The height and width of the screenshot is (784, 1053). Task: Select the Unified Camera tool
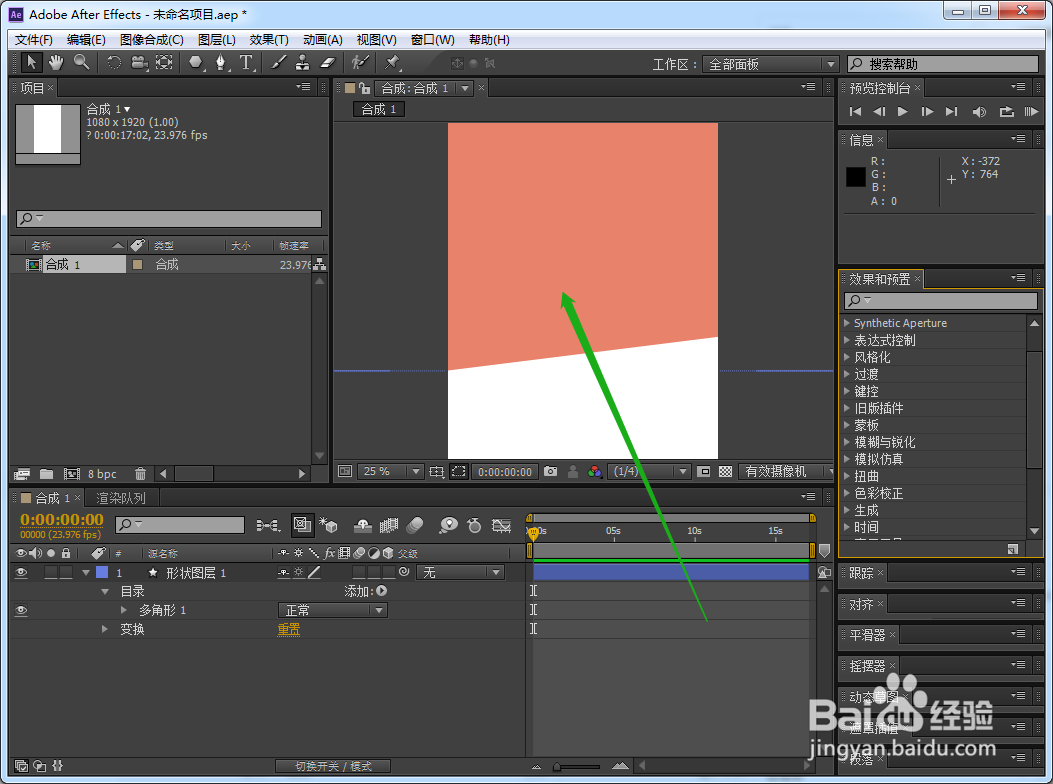click(139, 62)
